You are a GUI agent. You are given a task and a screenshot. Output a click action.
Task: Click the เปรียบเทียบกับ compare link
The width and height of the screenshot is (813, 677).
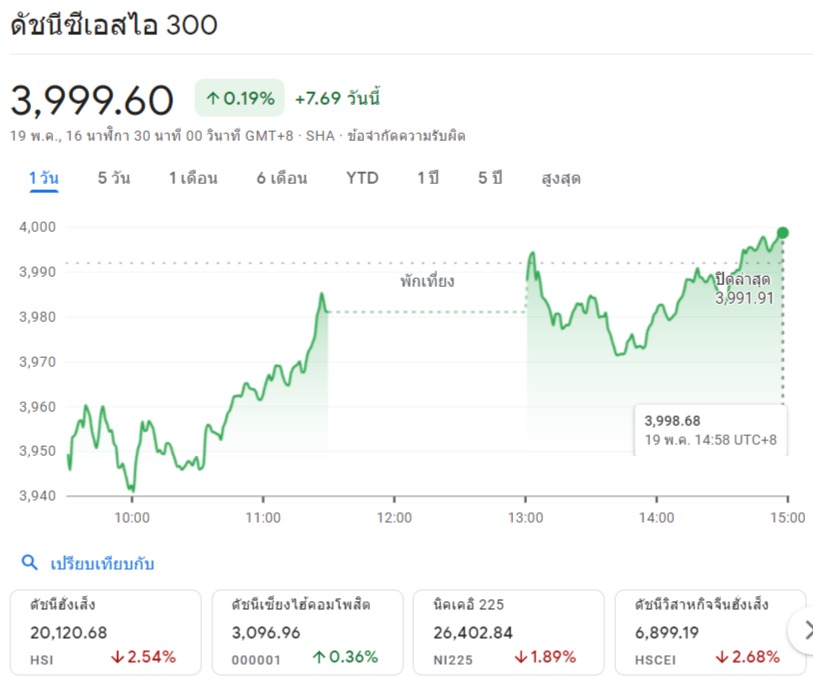[102, 563]
